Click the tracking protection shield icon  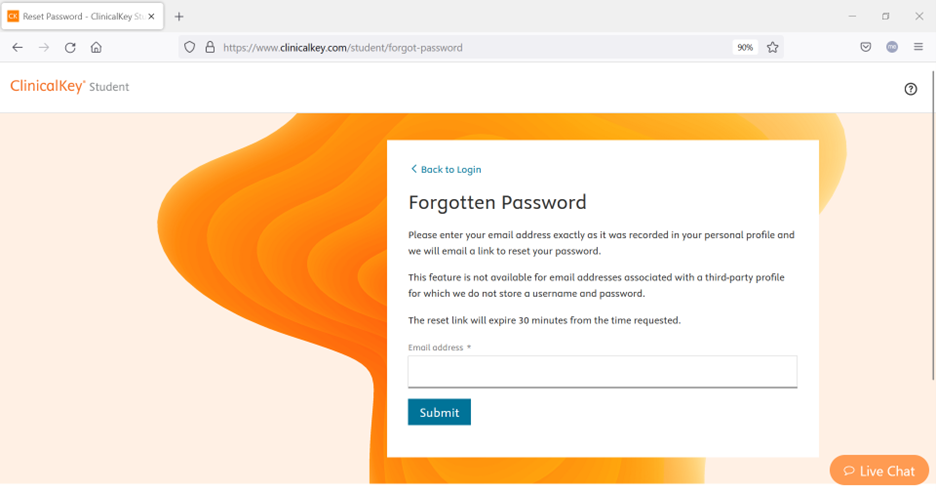190,47
